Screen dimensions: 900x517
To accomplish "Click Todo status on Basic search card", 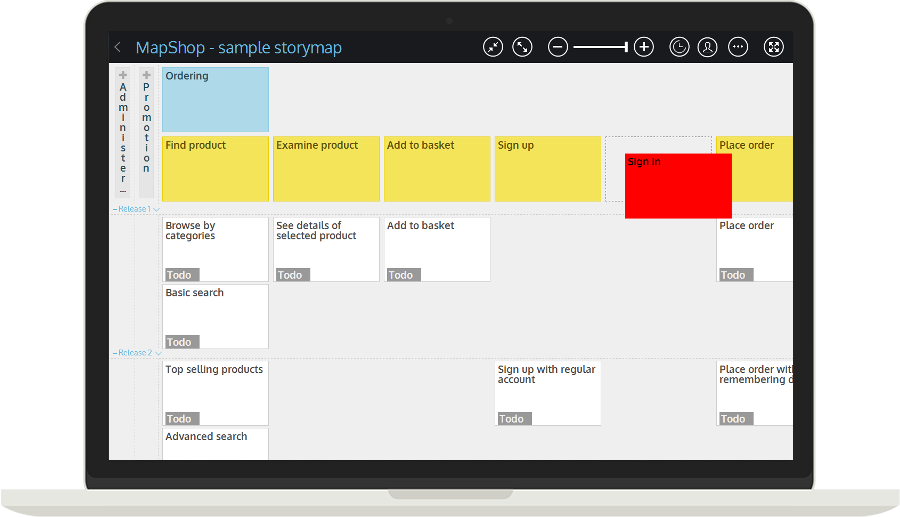I will point(180,342).
